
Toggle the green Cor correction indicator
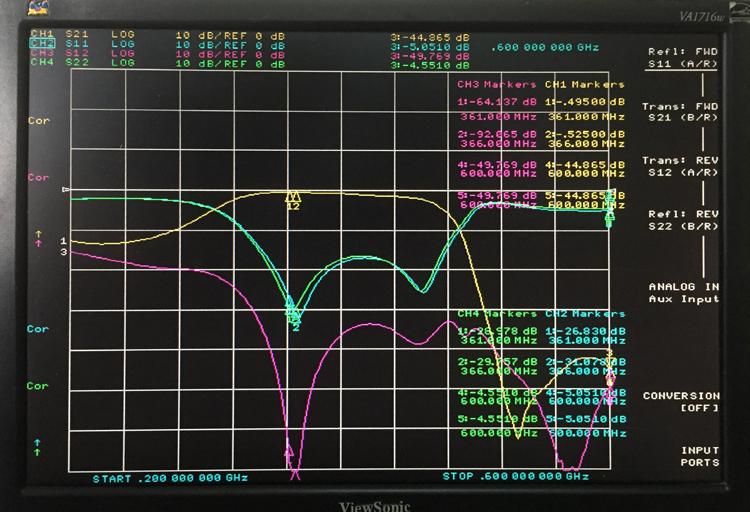point(38,385)
